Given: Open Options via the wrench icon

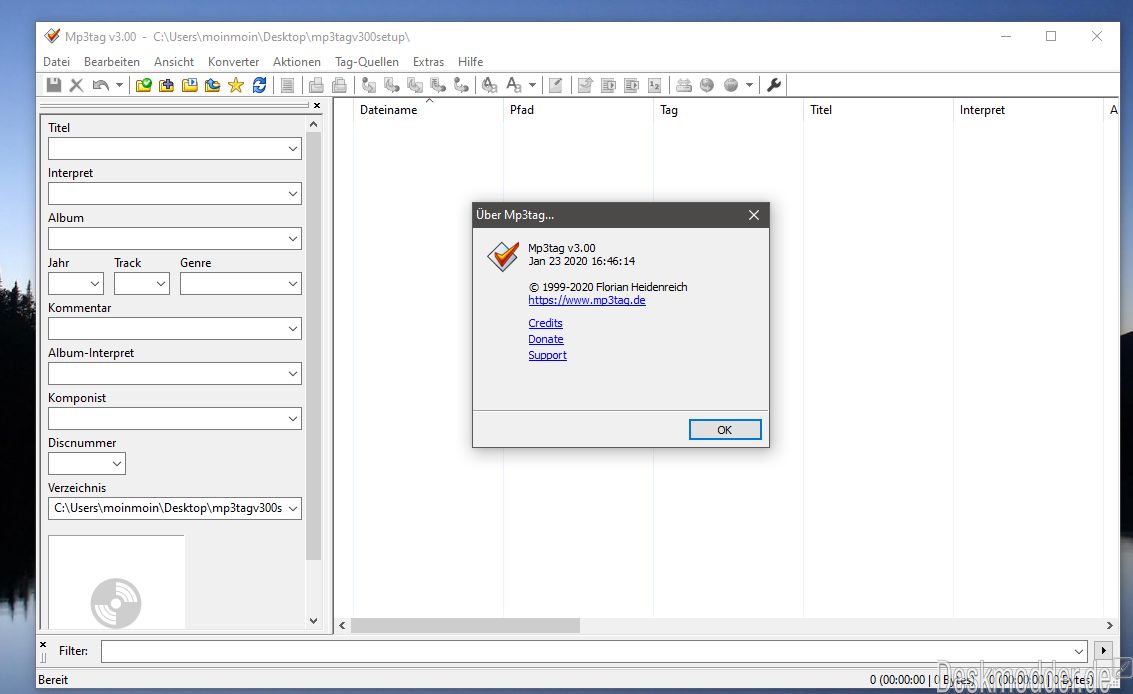Looking at the screenshot, I should pyautogui.click(x=774, y=85).
